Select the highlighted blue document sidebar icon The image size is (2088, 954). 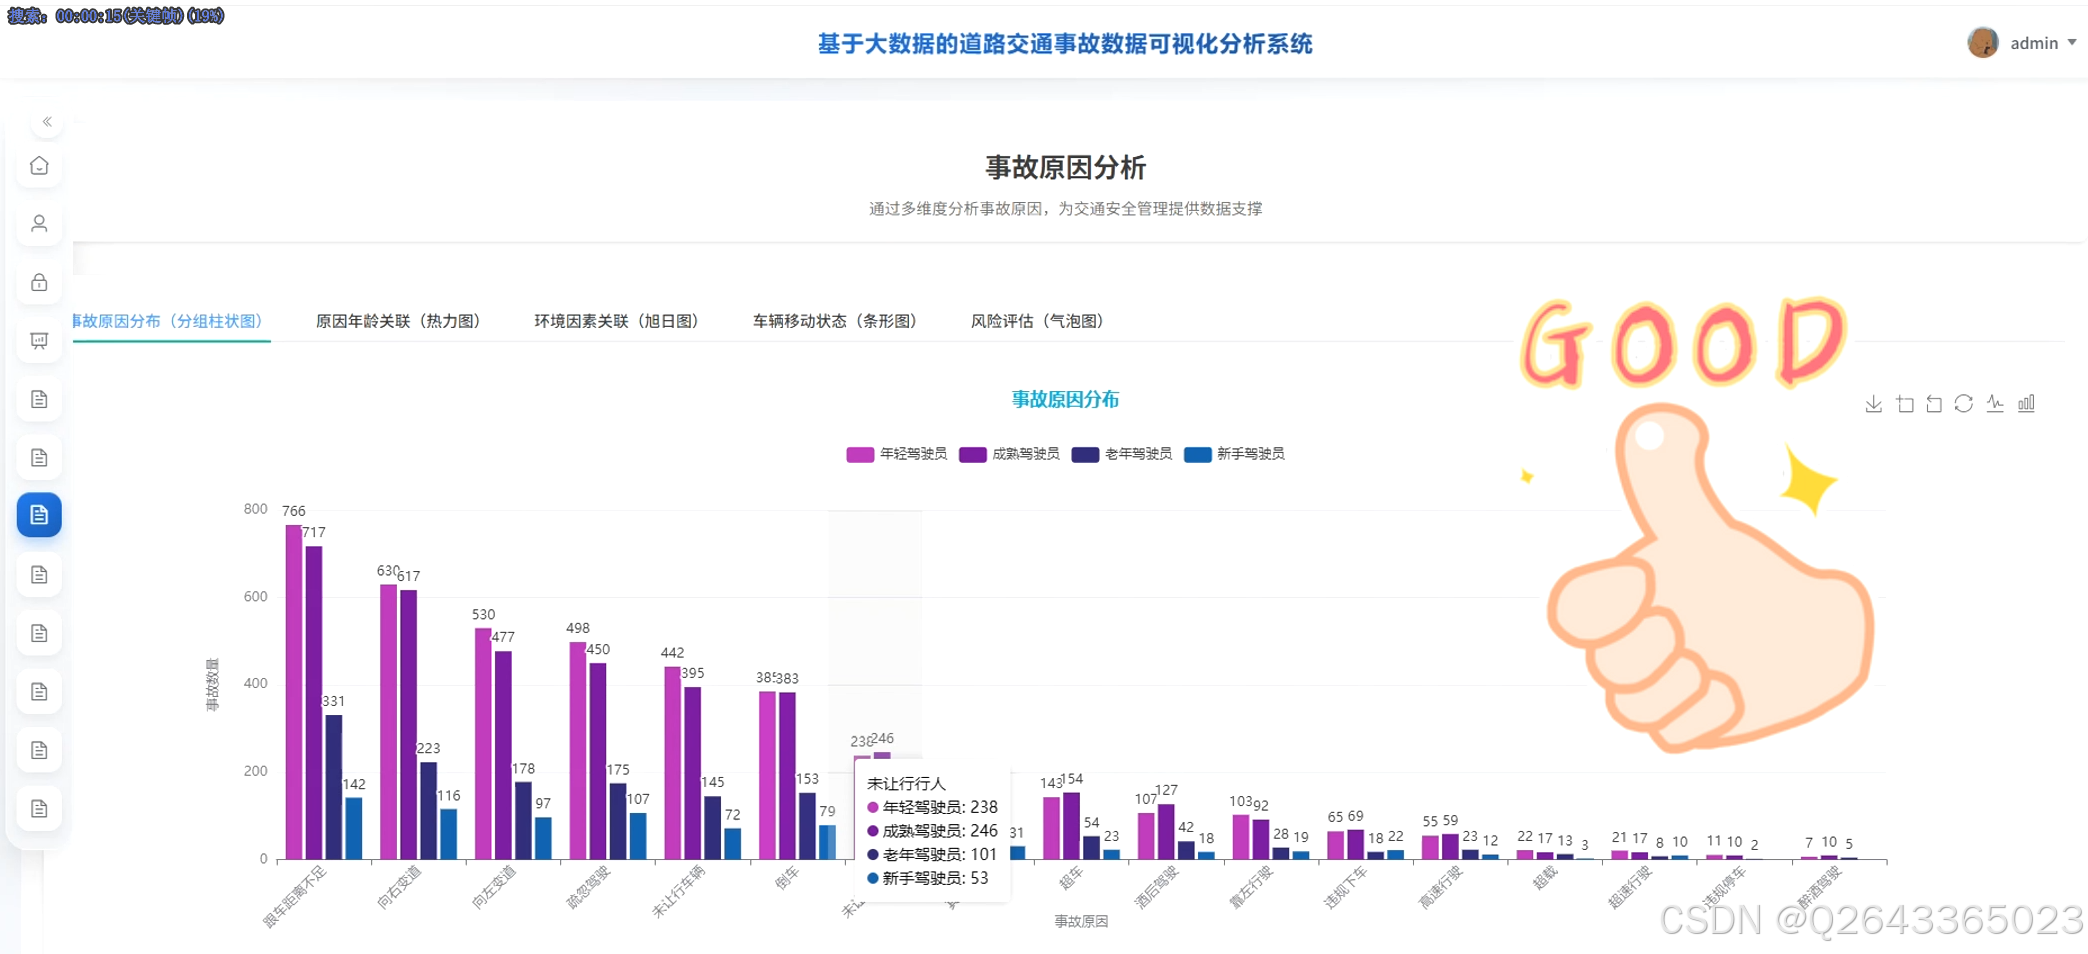39,515
